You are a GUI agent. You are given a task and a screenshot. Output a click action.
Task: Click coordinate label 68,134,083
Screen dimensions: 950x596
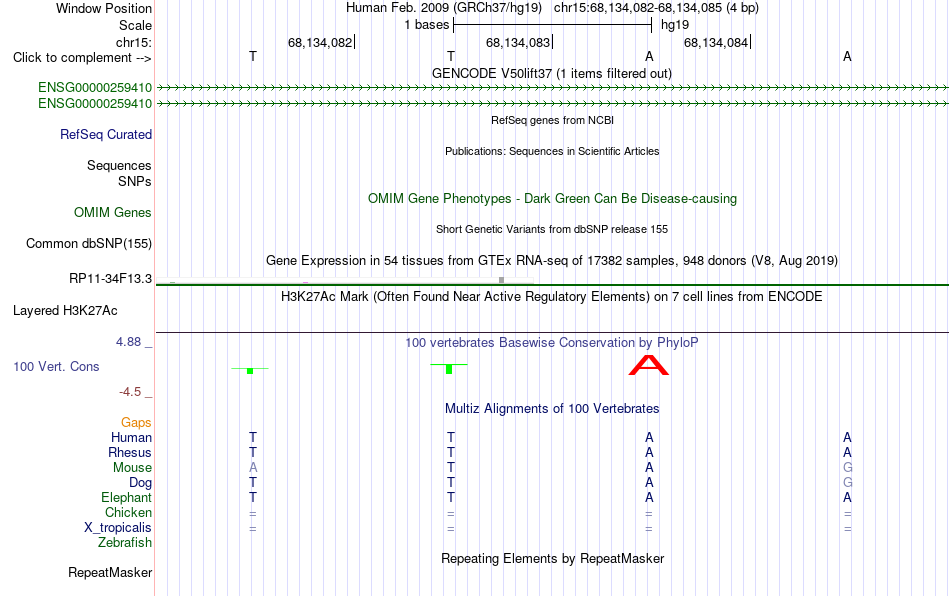click(518, 42)
